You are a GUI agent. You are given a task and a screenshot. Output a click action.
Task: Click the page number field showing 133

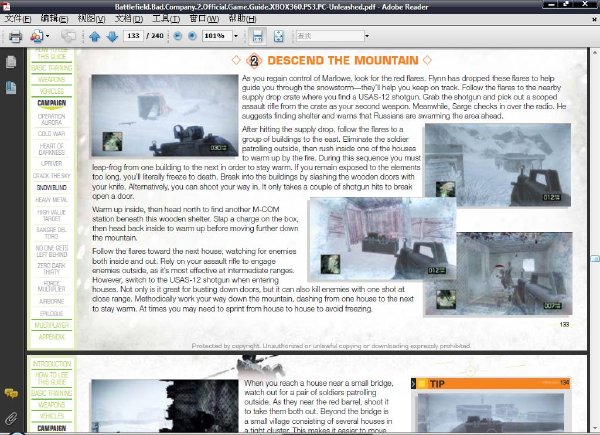pos(133,36)
